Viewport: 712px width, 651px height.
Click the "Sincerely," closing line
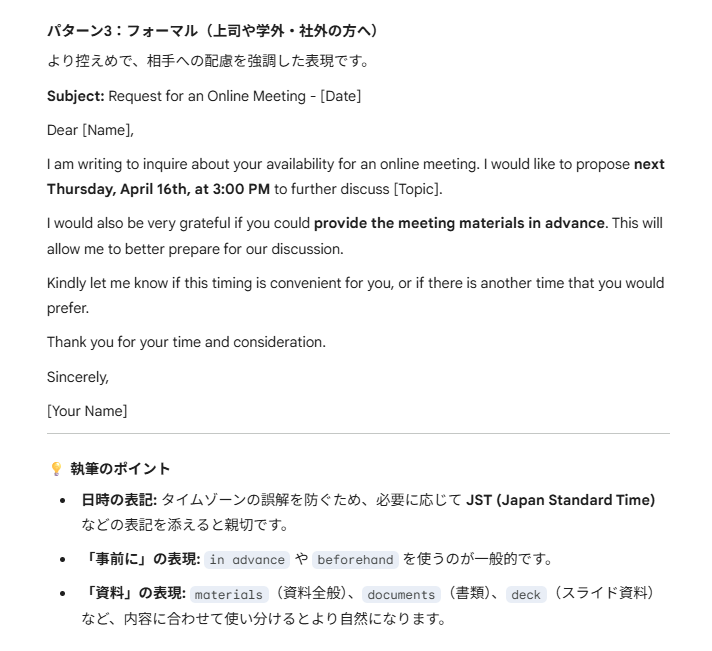[78, 377]
